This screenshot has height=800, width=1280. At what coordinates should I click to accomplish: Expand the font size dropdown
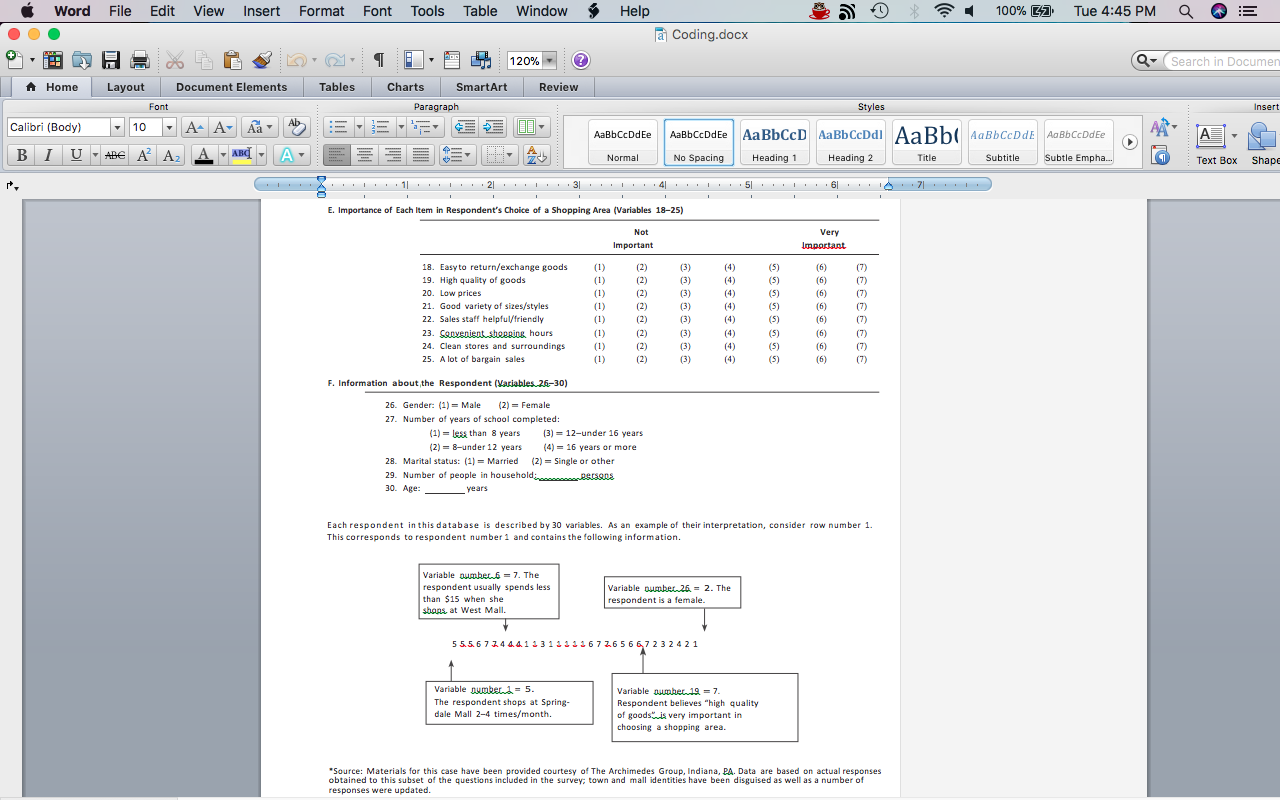(169, 127)
